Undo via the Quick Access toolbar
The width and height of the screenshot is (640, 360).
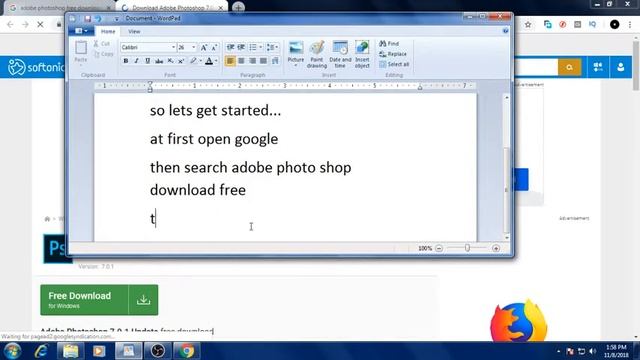pyautogui.click(x=98, y=18)
